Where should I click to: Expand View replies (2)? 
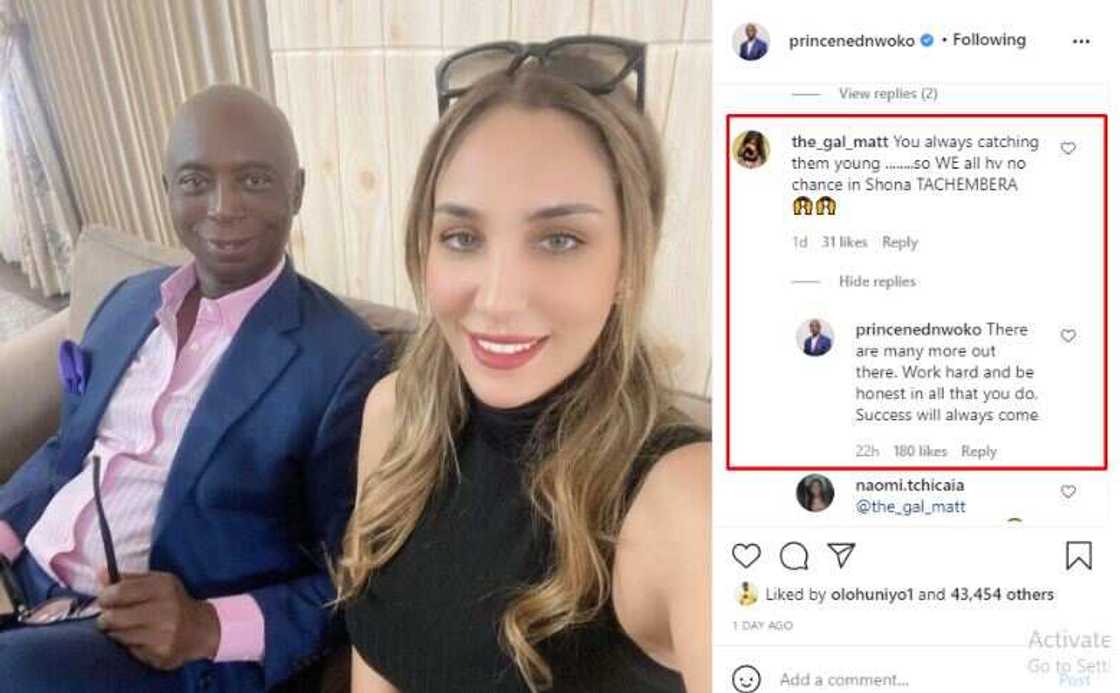(888, 94)
